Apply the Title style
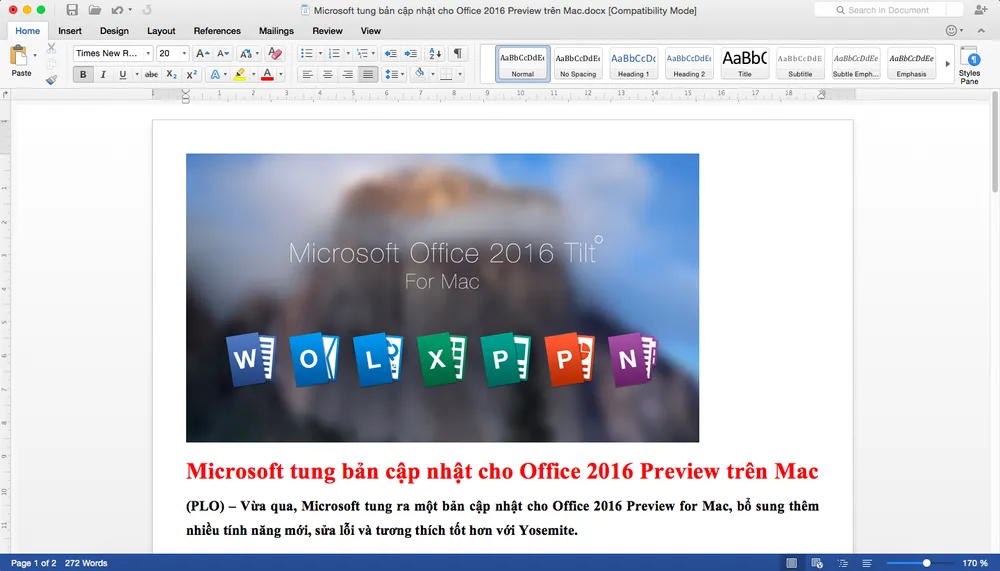Viewport: 1000px width, 571px height. pyautogui.click(x=744, y=63)
